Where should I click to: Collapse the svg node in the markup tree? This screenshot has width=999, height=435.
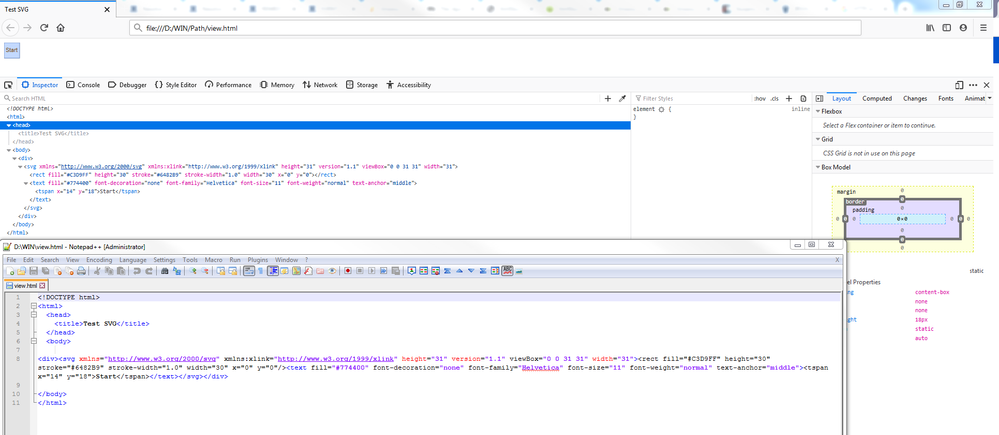tap(20, 166)
